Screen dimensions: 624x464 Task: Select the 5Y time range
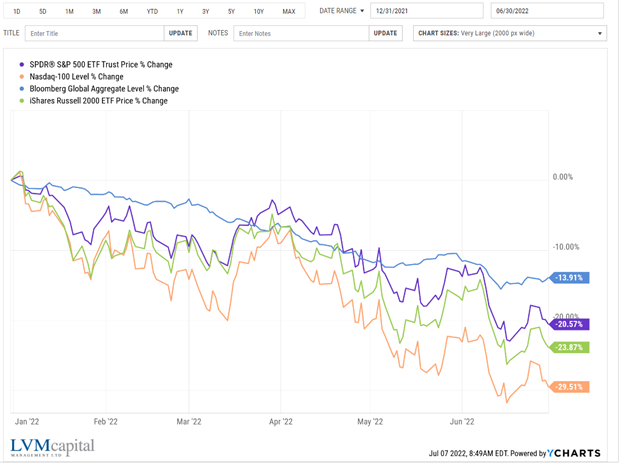[x=231, y=12]
